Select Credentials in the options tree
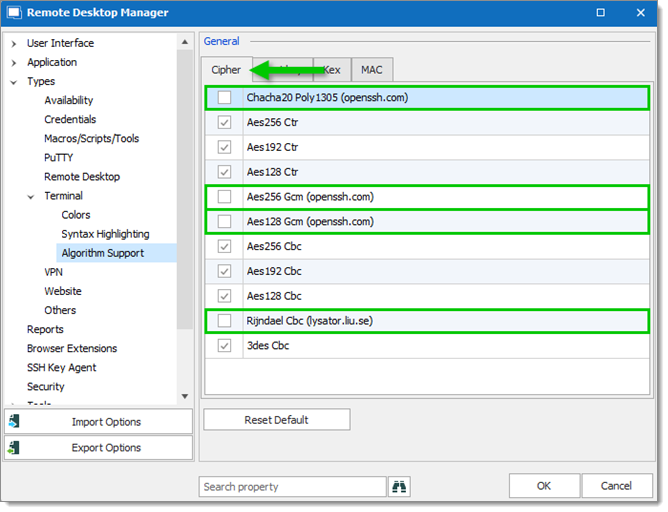The width and height of the screenshot is (668, 512). point(70,119)
